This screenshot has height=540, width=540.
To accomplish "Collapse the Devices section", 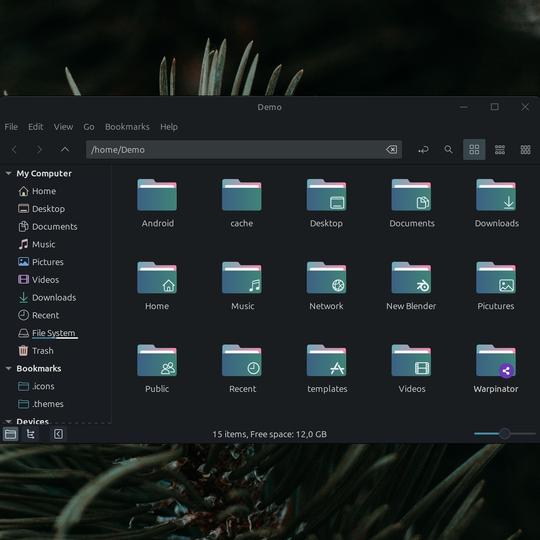I will pos(8,421).
